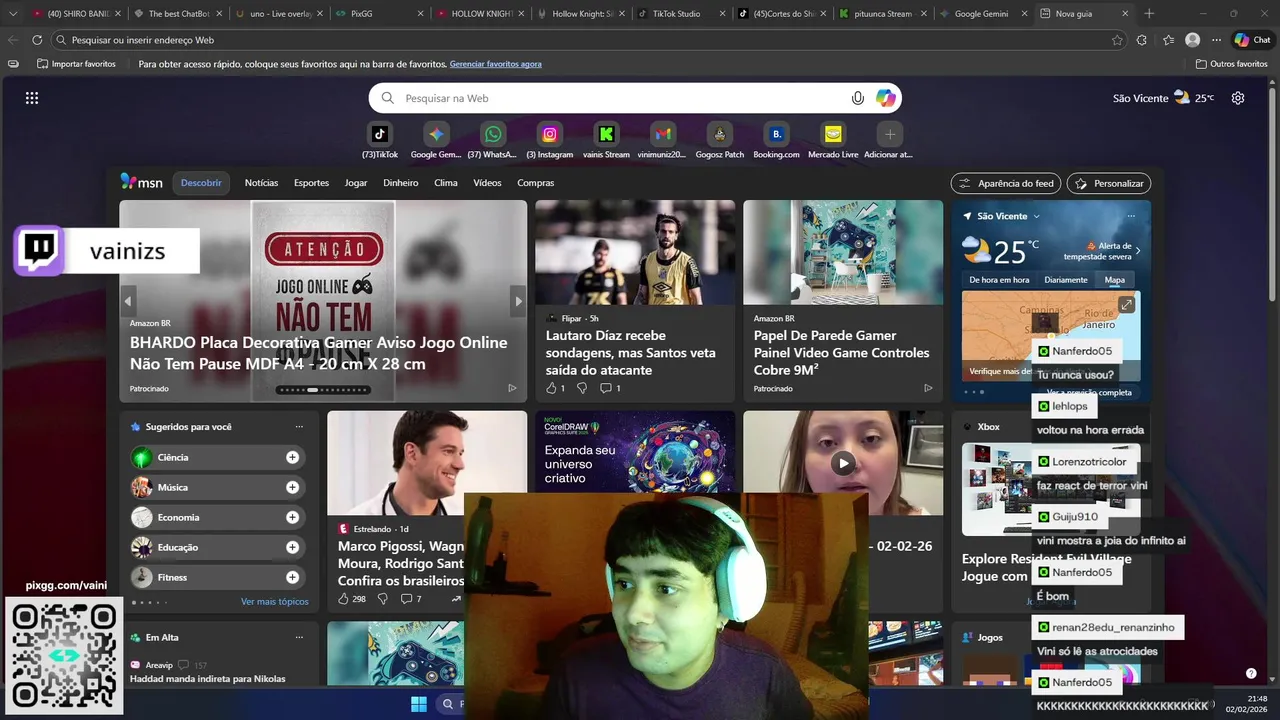
Task: Open the vainis Stream Kick shortcut
Action: click(x=606, y=134)
